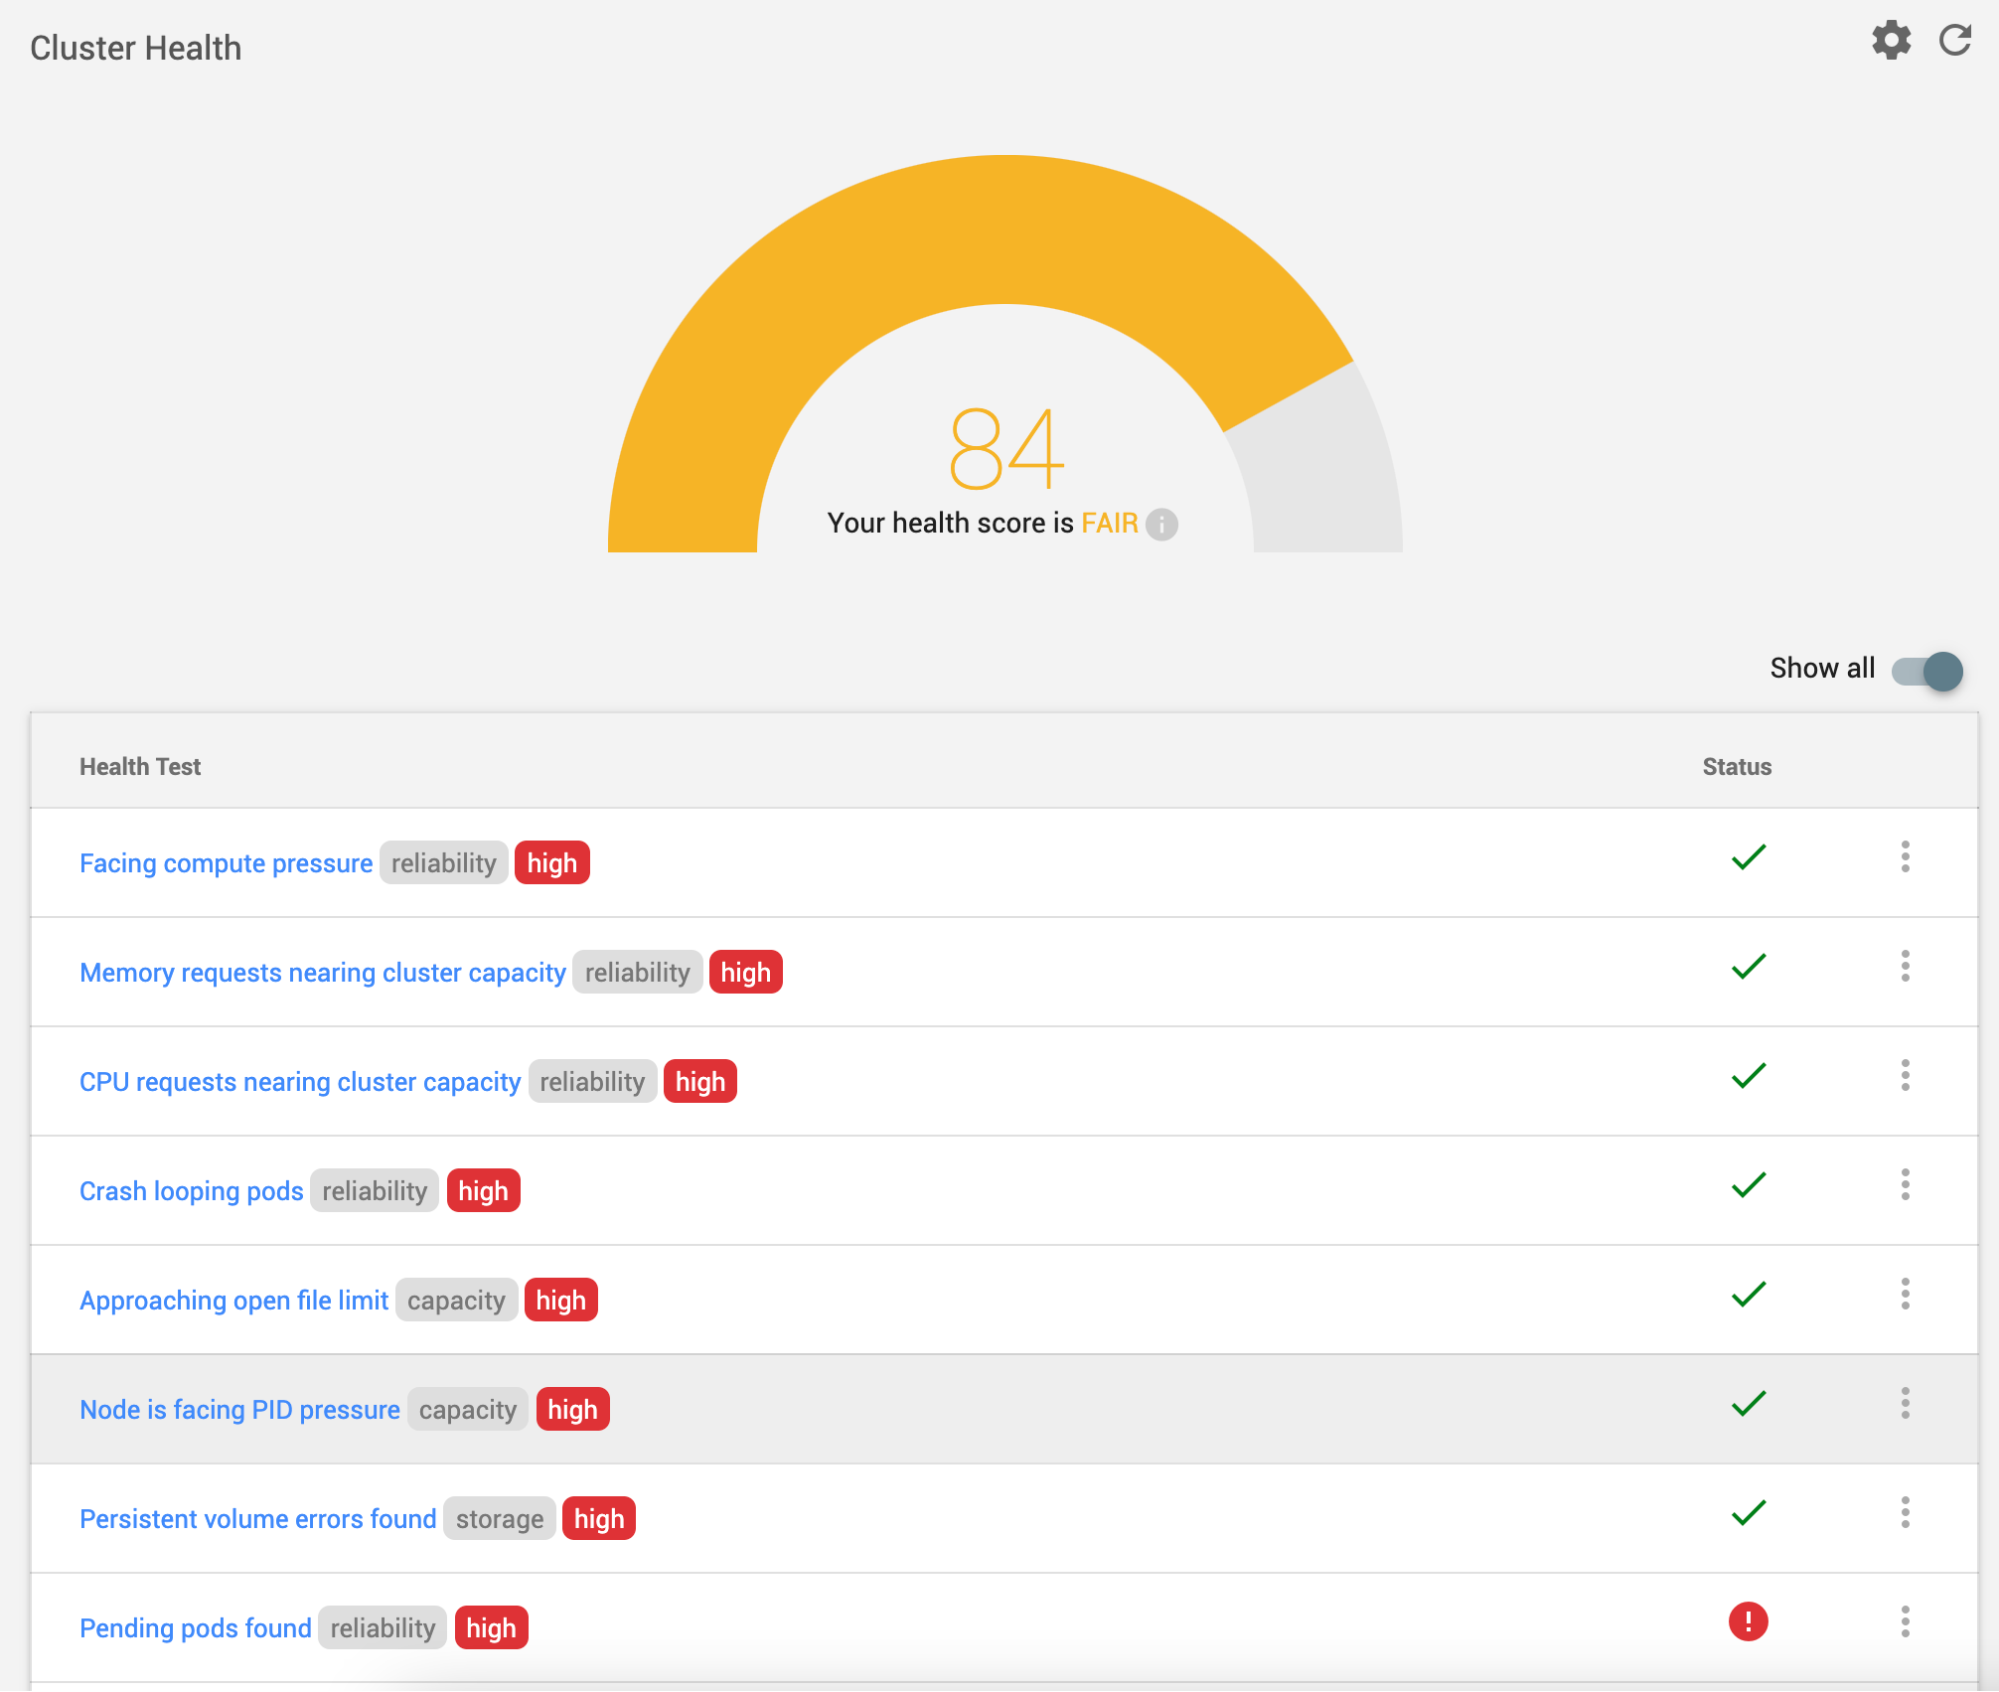Open Facing compute pressure health test details
1999x1692 pixels.
pos(225,863)
